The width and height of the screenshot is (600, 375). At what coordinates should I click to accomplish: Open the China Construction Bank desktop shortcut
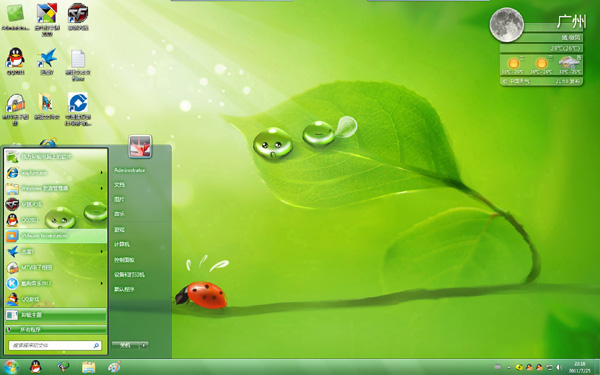coord(78,109)
